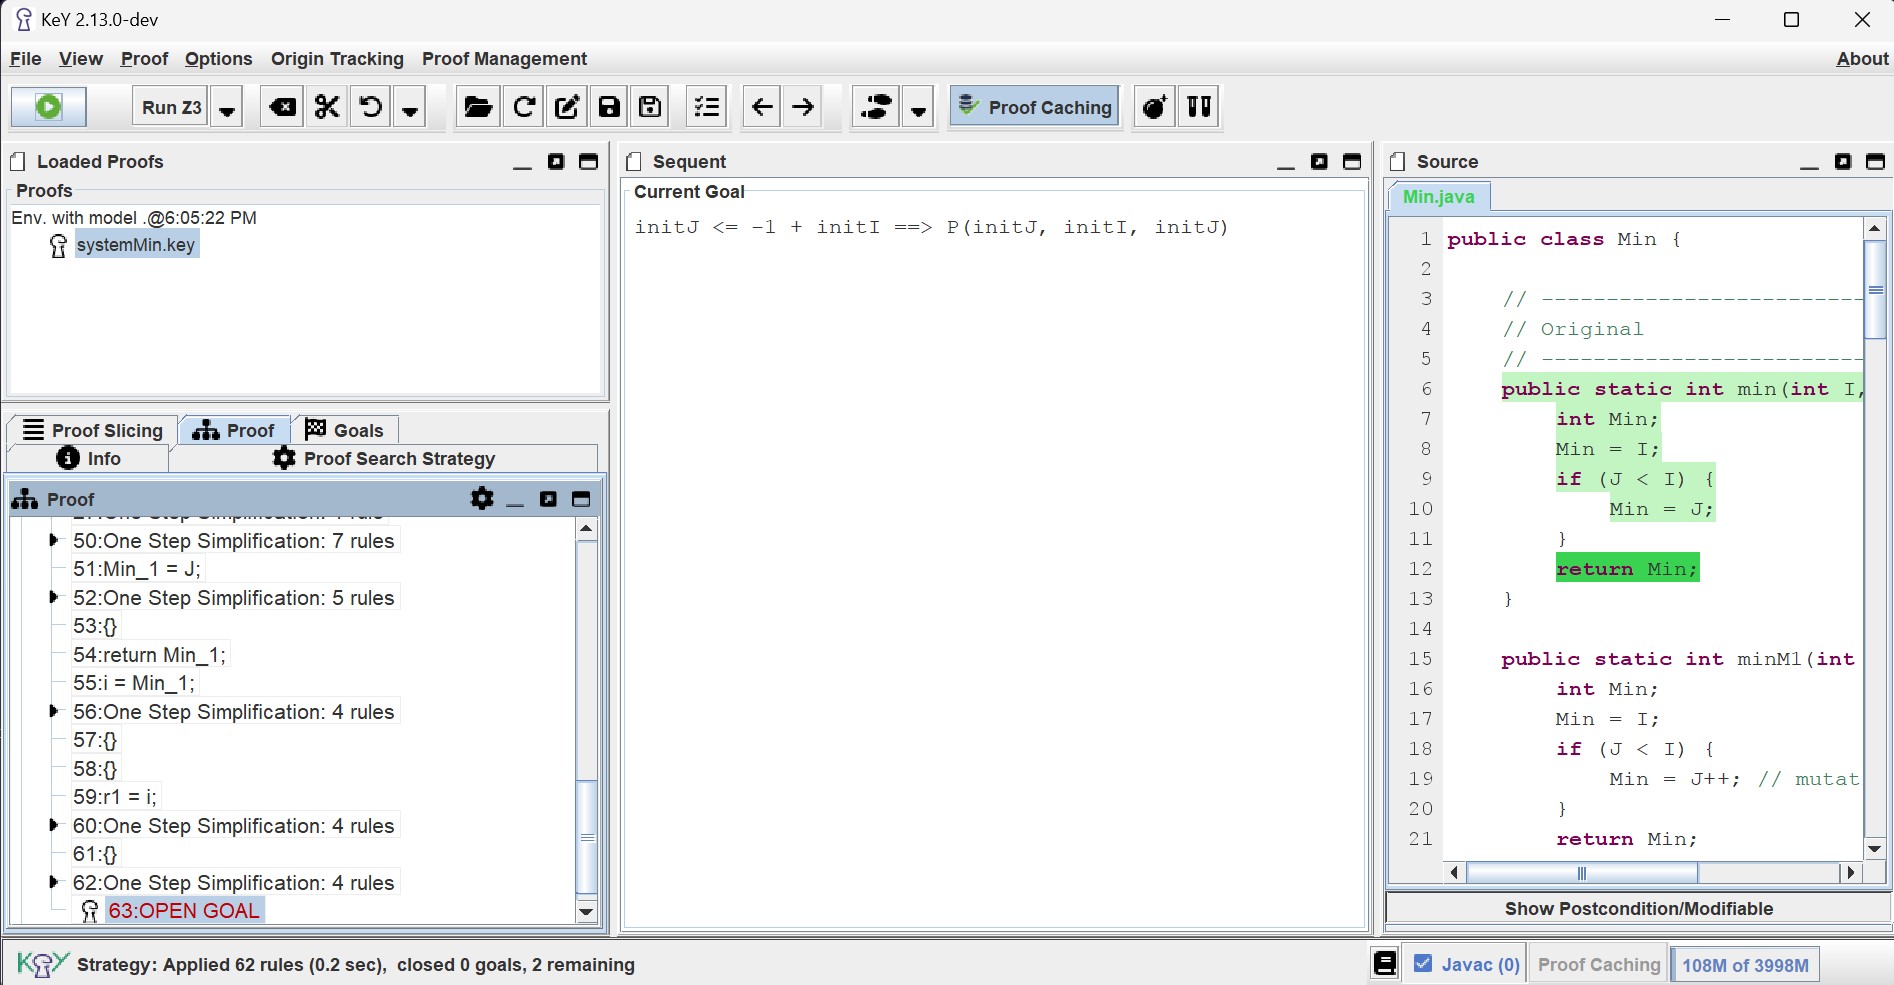Click the edit file pencil icon
1894x985 pixels.
click(x=567, y=106)
